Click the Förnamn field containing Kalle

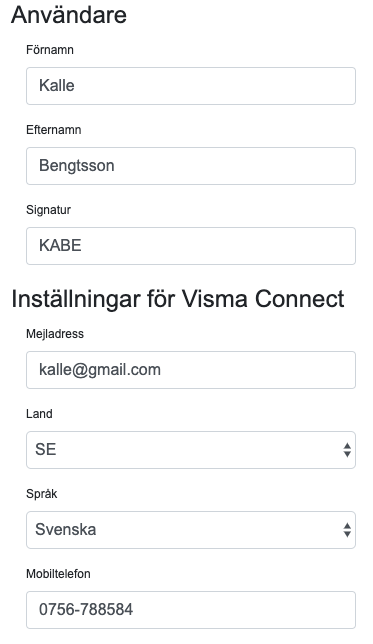pos(191,86)
